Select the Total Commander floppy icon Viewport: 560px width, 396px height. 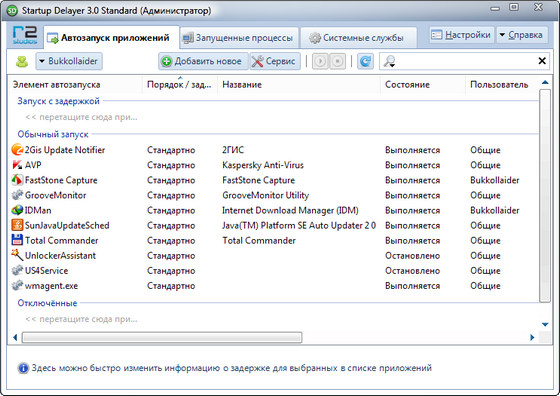point(17,240)
